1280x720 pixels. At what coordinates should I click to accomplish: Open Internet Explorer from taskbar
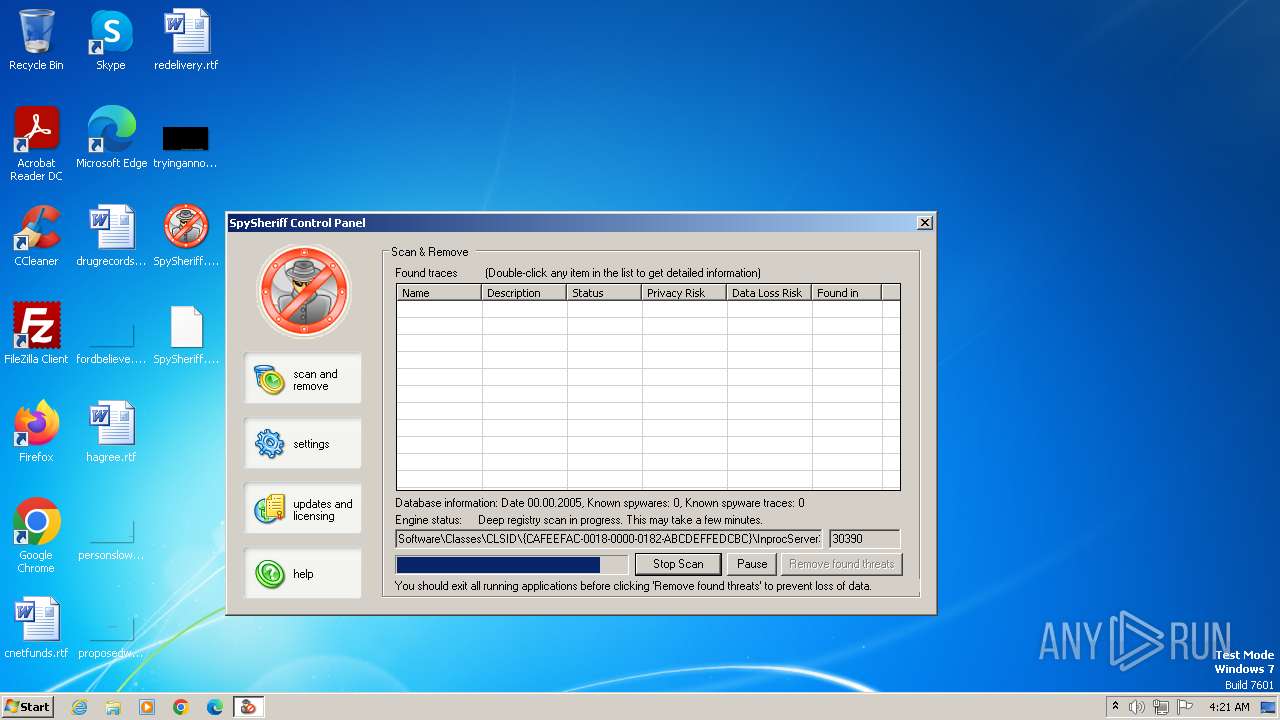click(x=80, y=707)
